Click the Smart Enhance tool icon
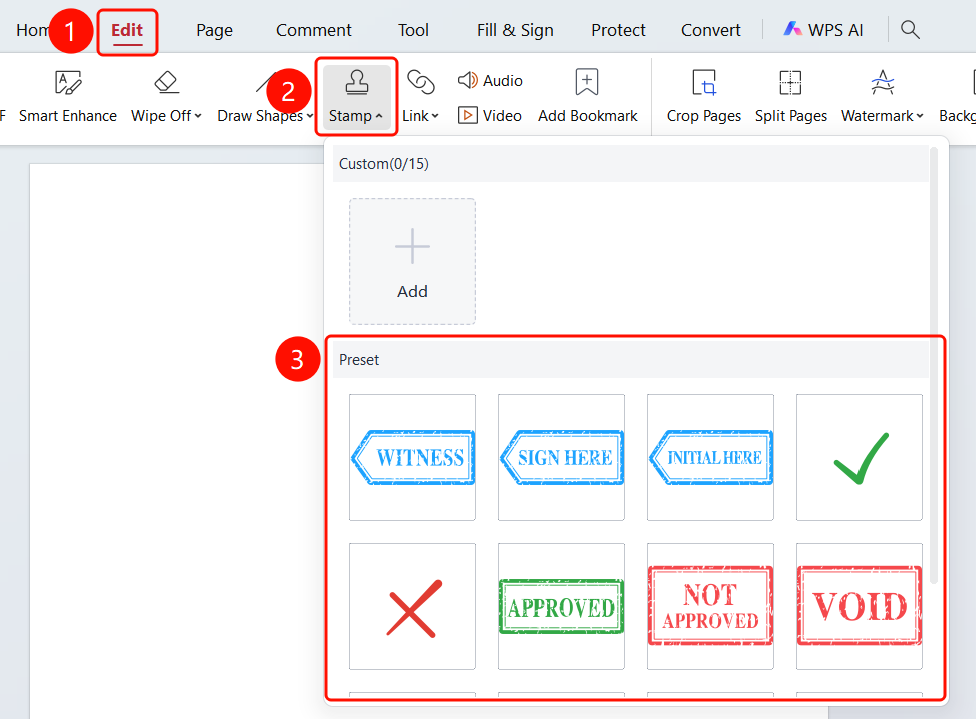The height and width of the screenshot is (719, 976). (68, 83)
